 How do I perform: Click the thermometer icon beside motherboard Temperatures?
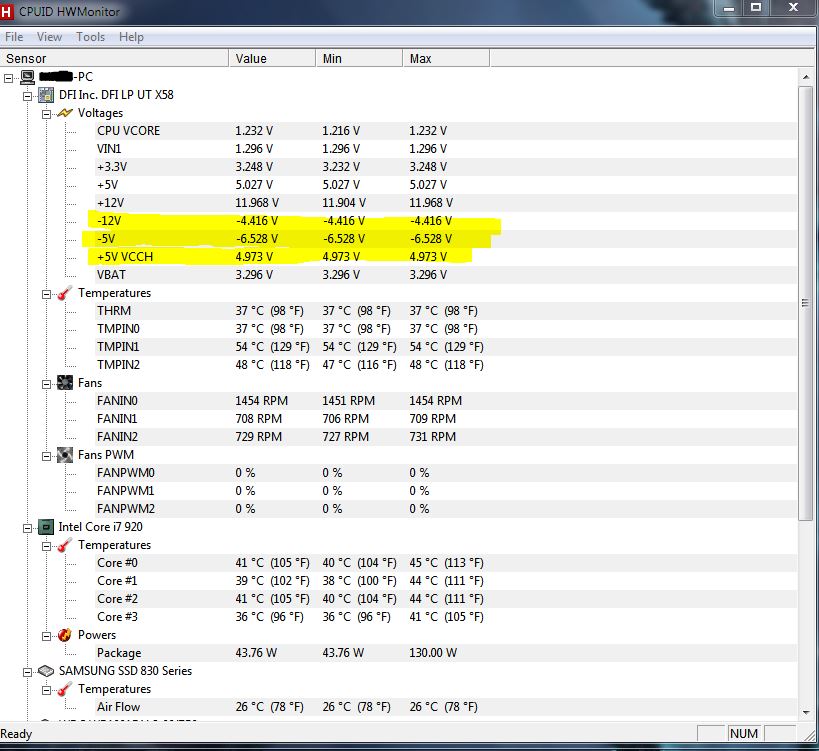coord(64,294)
